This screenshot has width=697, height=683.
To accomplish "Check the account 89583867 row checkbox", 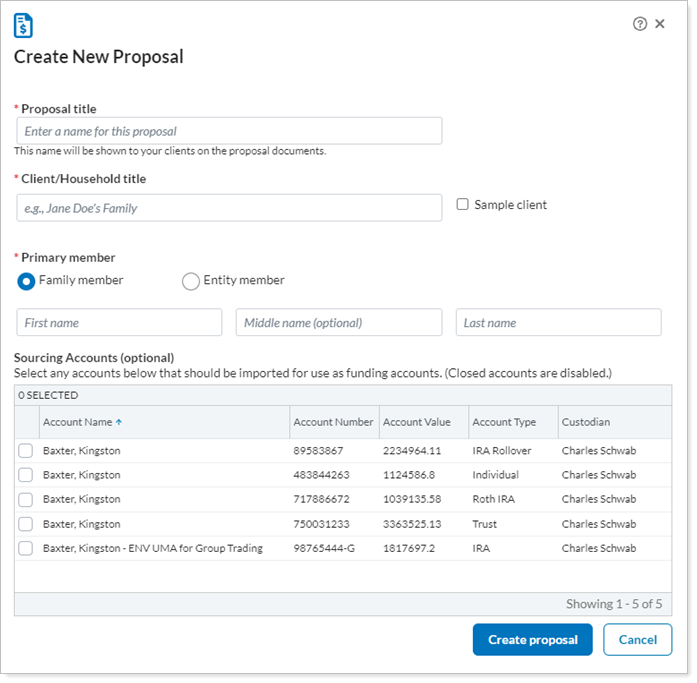I will [x=26, y=451].
